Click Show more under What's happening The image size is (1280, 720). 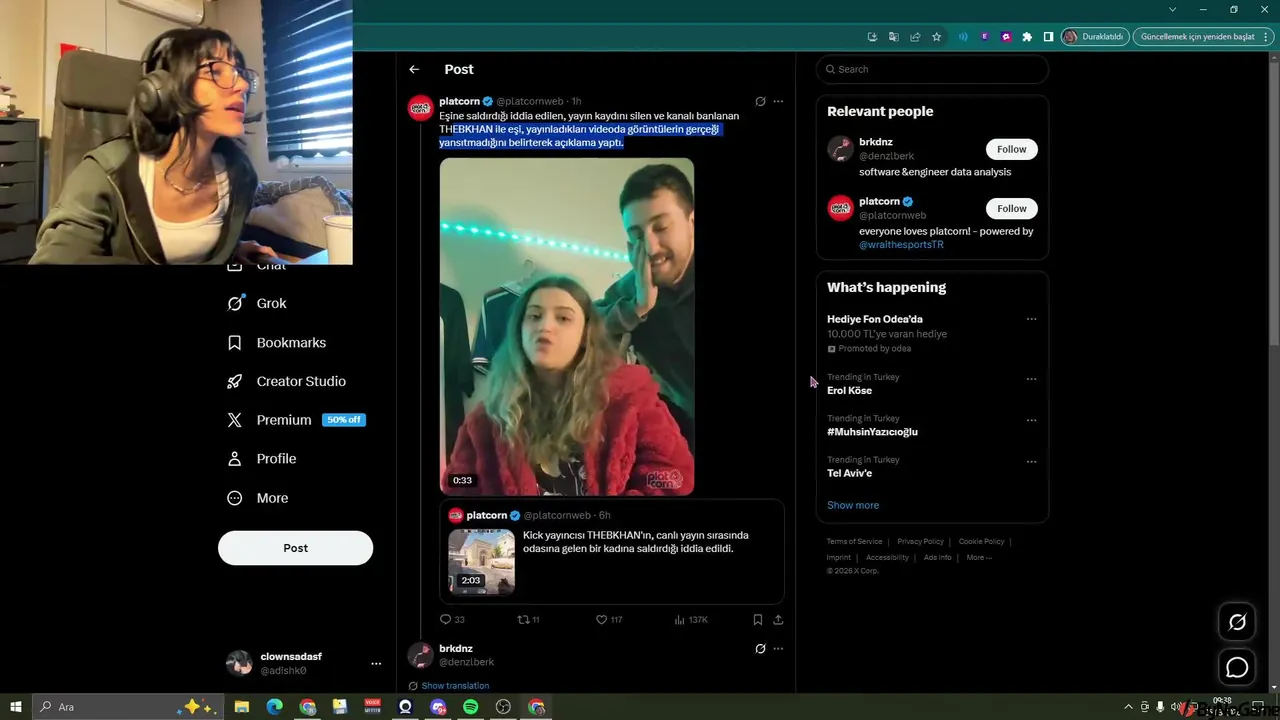[853, 505]
